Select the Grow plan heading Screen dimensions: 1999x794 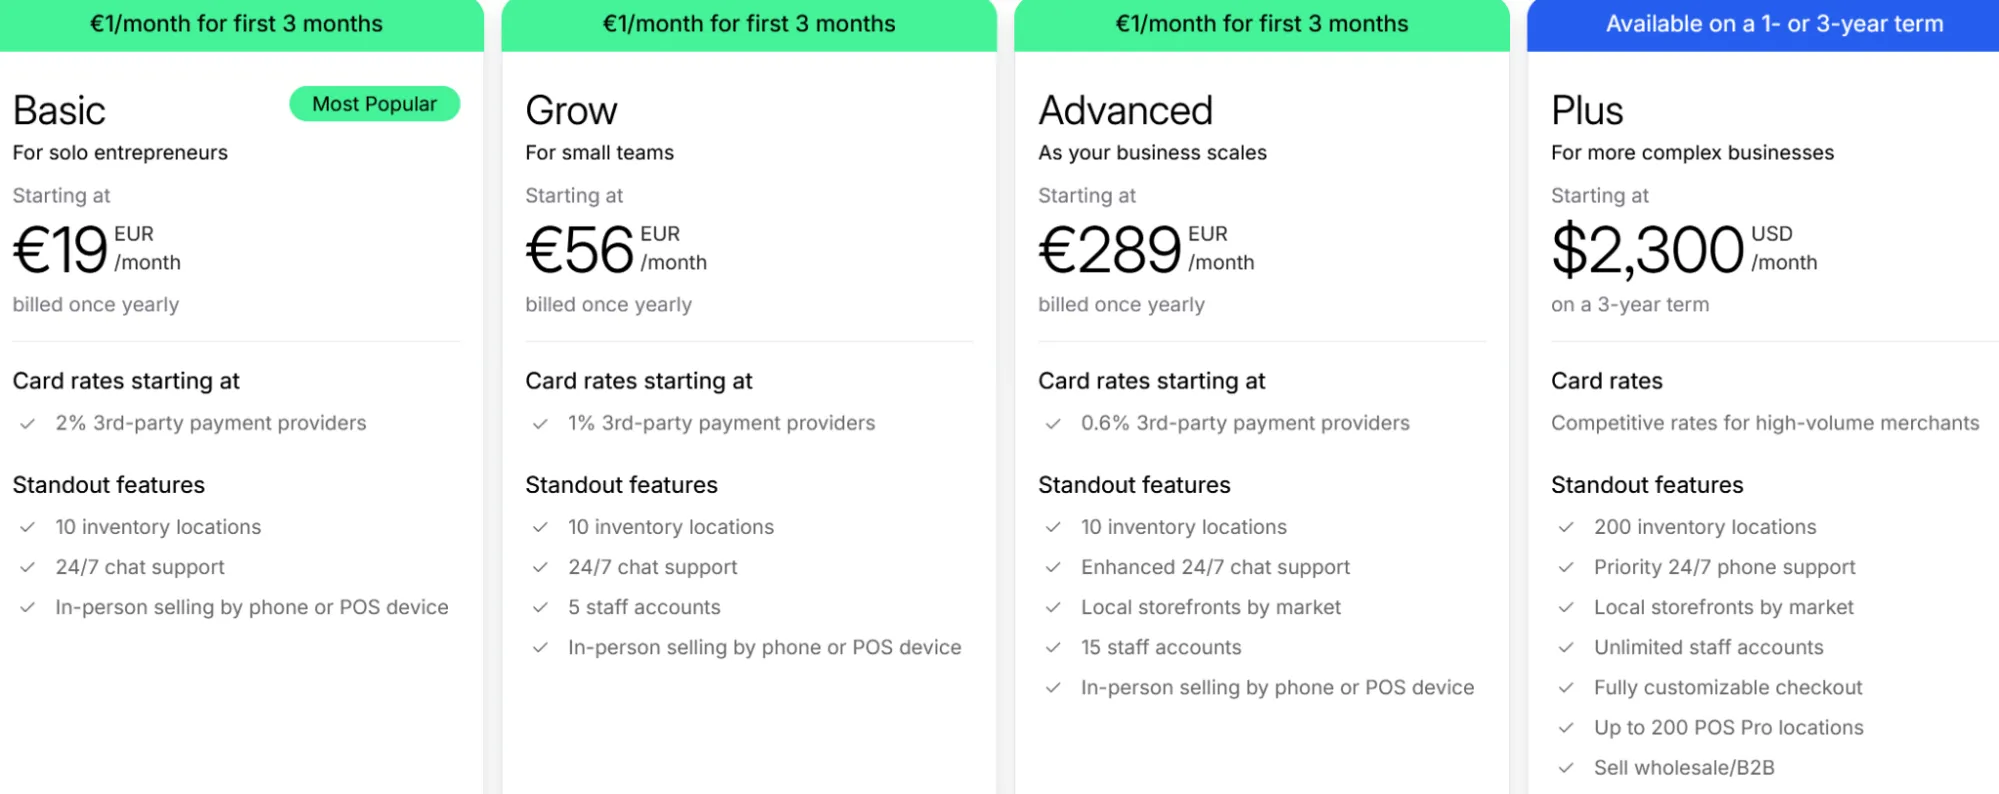pos(571,111)
